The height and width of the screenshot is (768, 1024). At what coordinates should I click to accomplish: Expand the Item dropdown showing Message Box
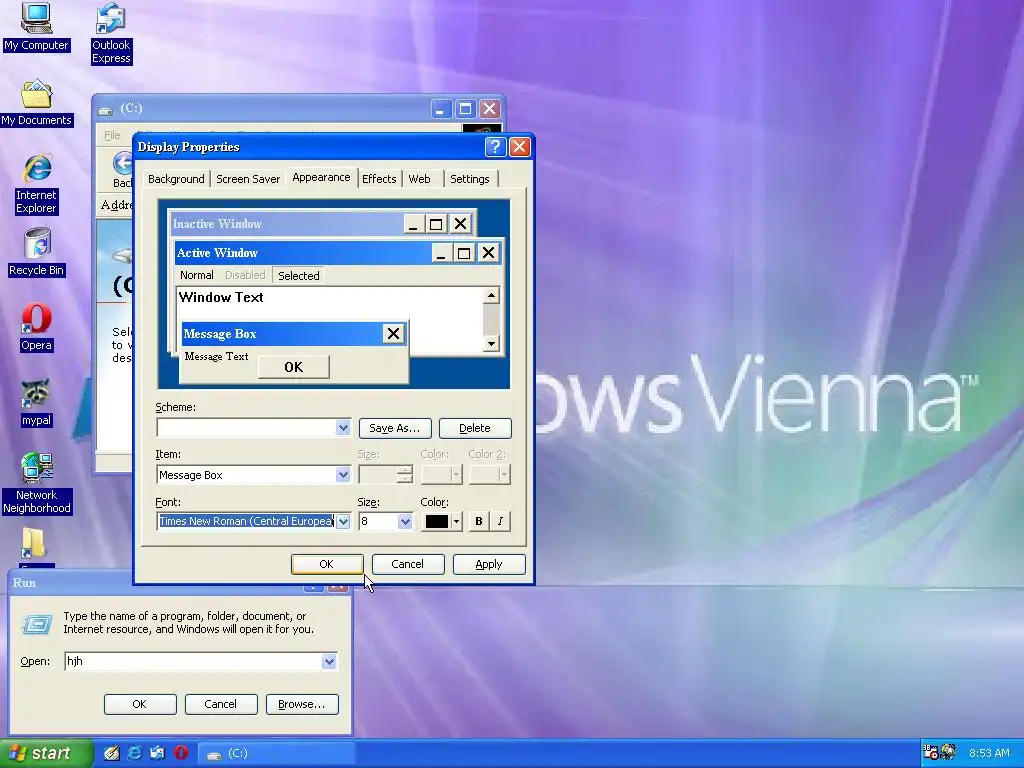pyautogui.click(x=343, y=475)
